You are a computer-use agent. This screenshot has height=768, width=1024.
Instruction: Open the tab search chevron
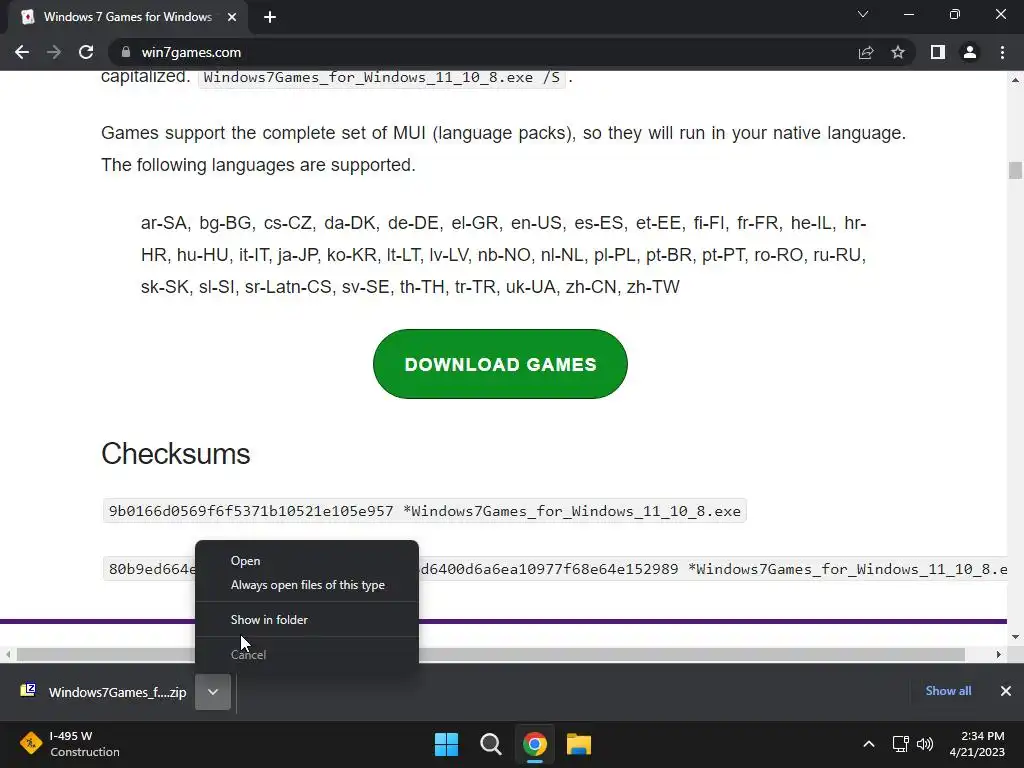coord(863,14)
